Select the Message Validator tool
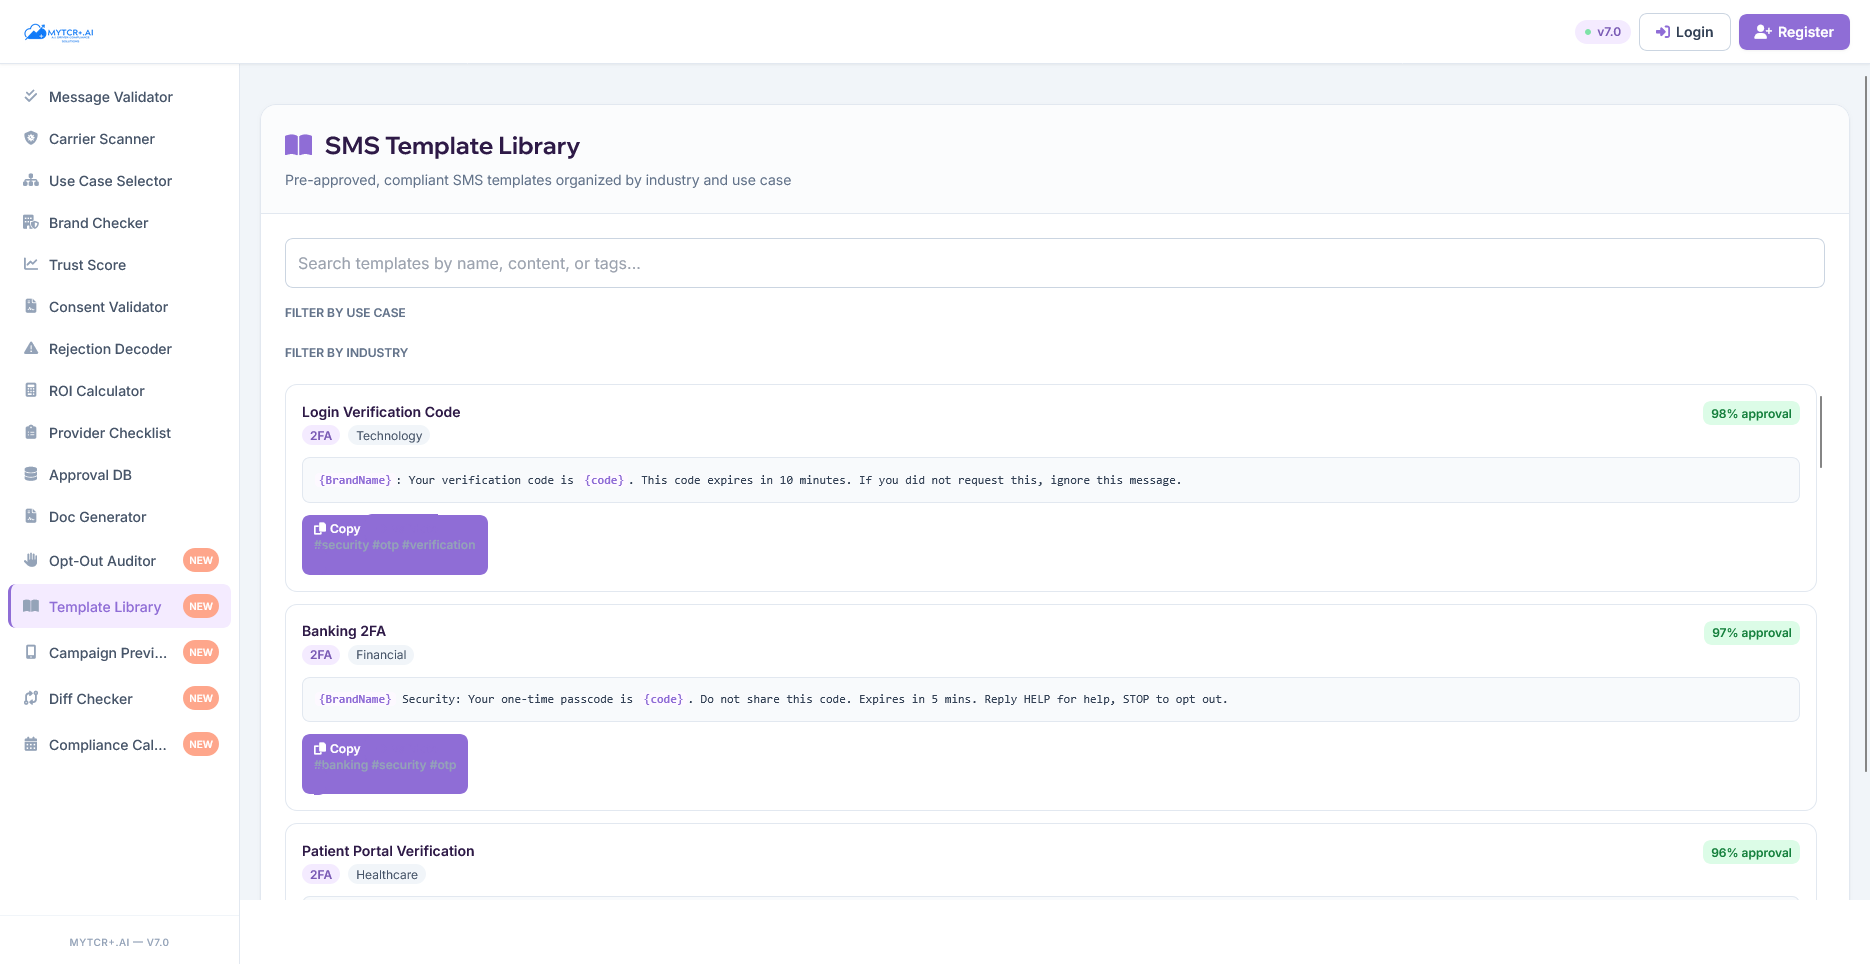 pos(110,96)
